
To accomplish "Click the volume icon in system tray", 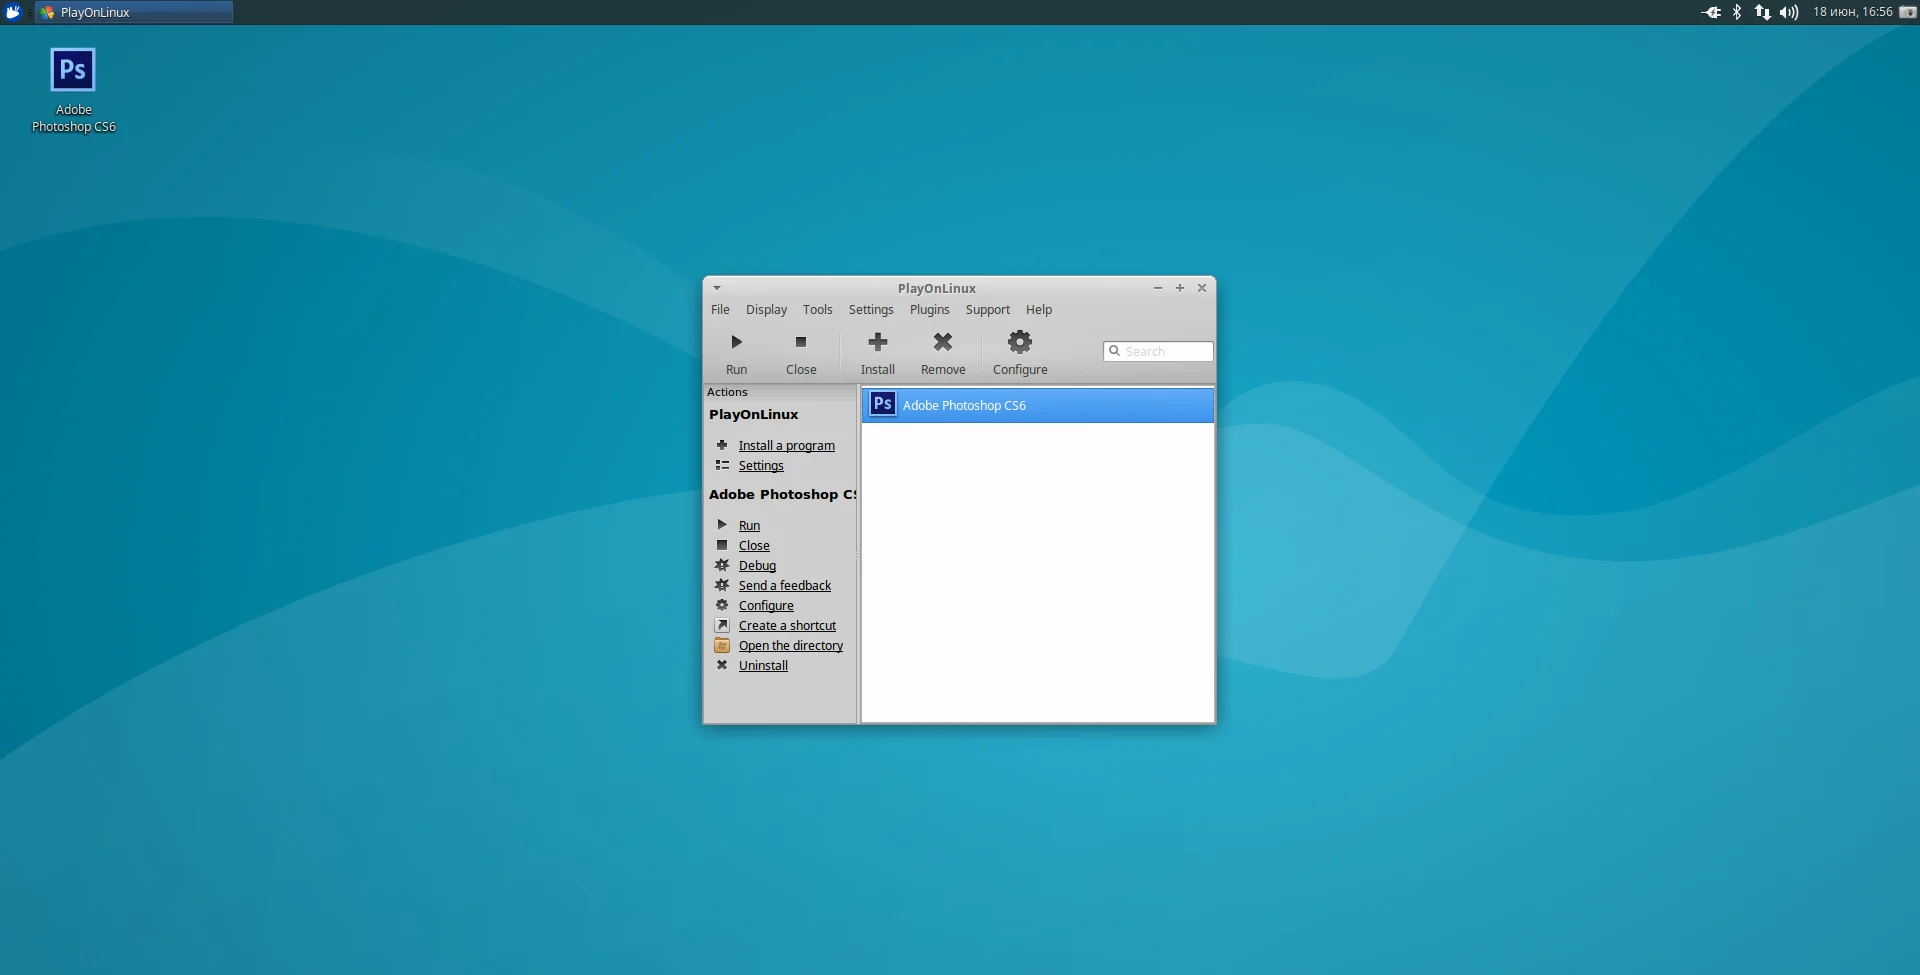I will (1789, 12).
